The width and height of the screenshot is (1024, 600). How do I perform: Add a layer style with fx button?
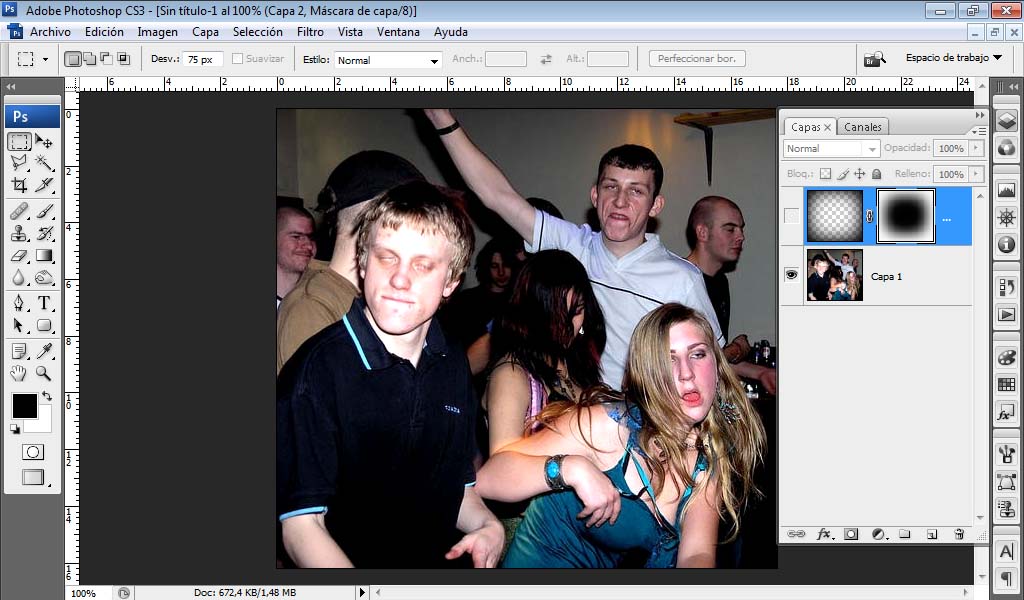point(824,534)
